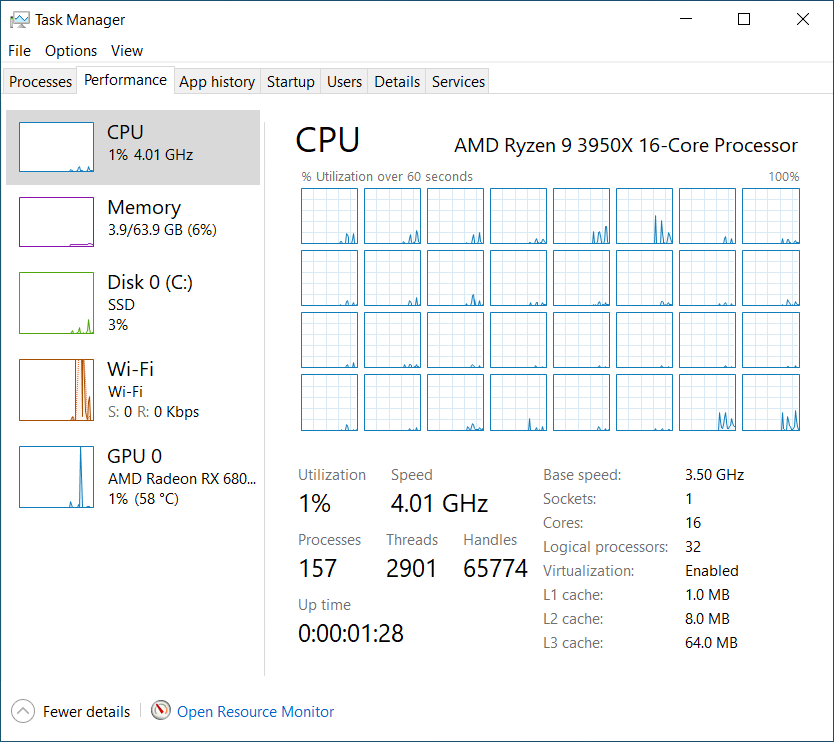Click the L3 cache value 64.0 MB
Image resolution: width=834 pixels, height=742 pixels.
(711, 643)
